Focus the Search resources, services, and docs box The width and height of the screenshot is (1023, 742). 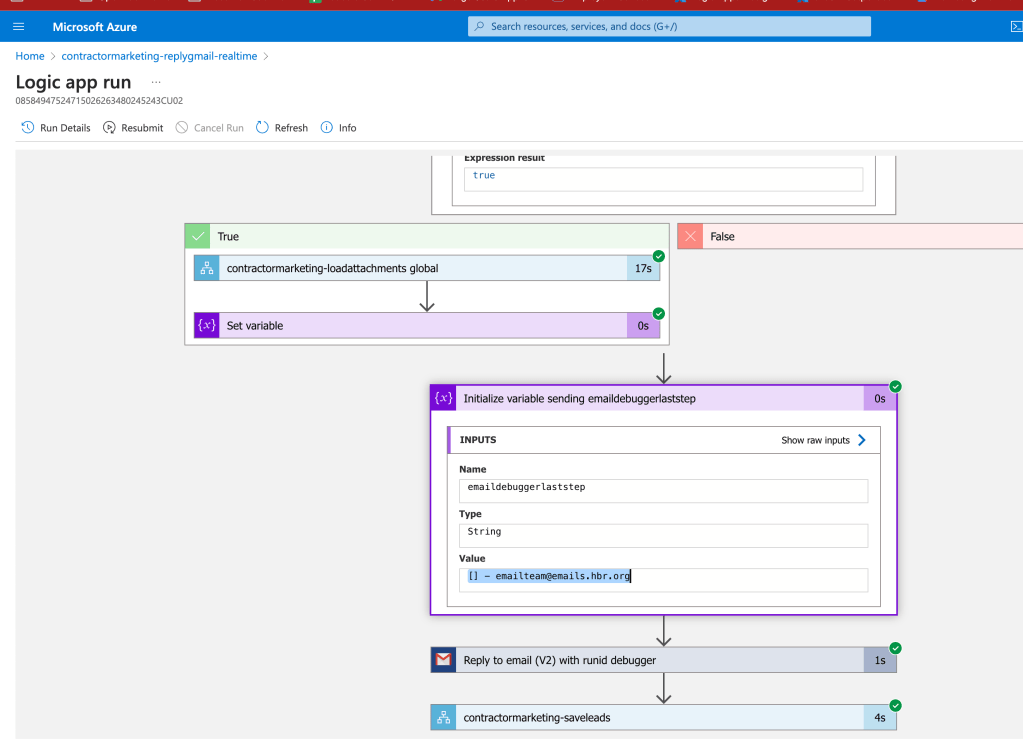[x=669, y=27]
